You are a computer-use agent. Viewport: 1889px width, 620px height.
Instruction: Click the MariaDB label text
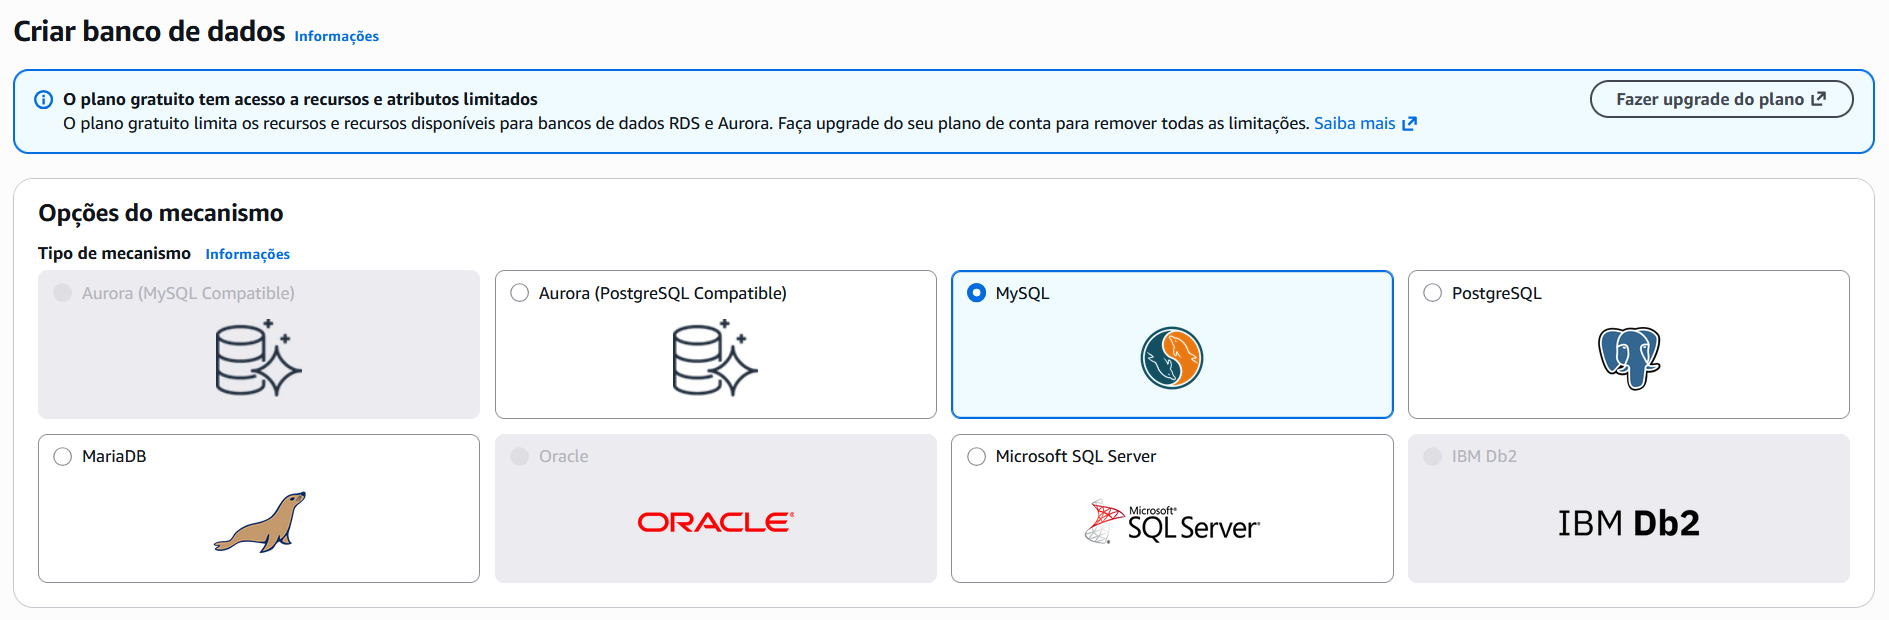[x=114, y=457]
